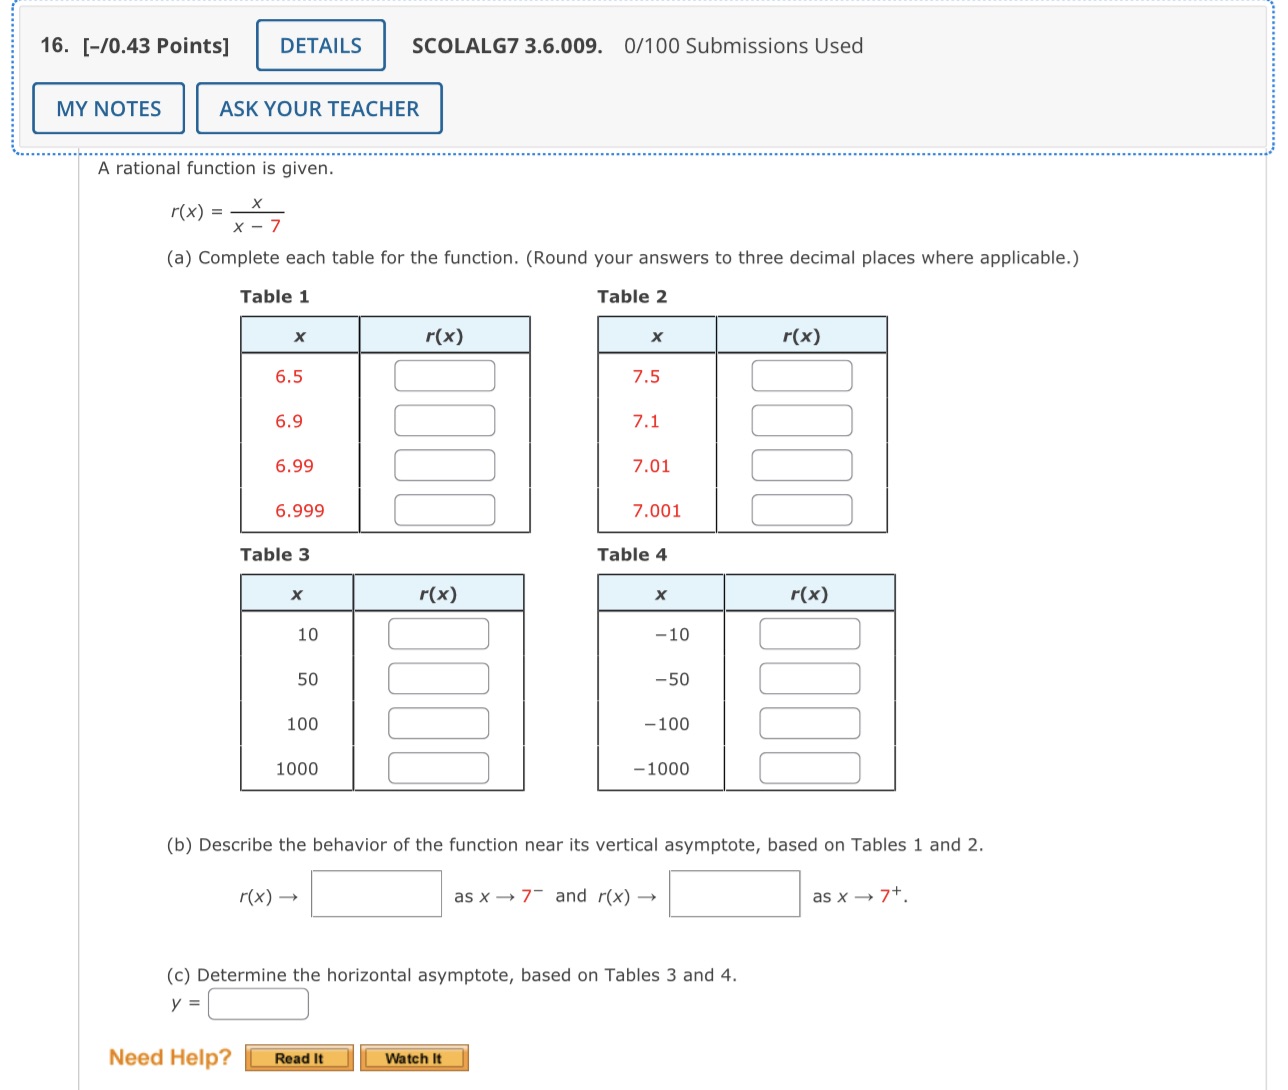
Task: Click the DETAILS button
Action: click(320, 45)
